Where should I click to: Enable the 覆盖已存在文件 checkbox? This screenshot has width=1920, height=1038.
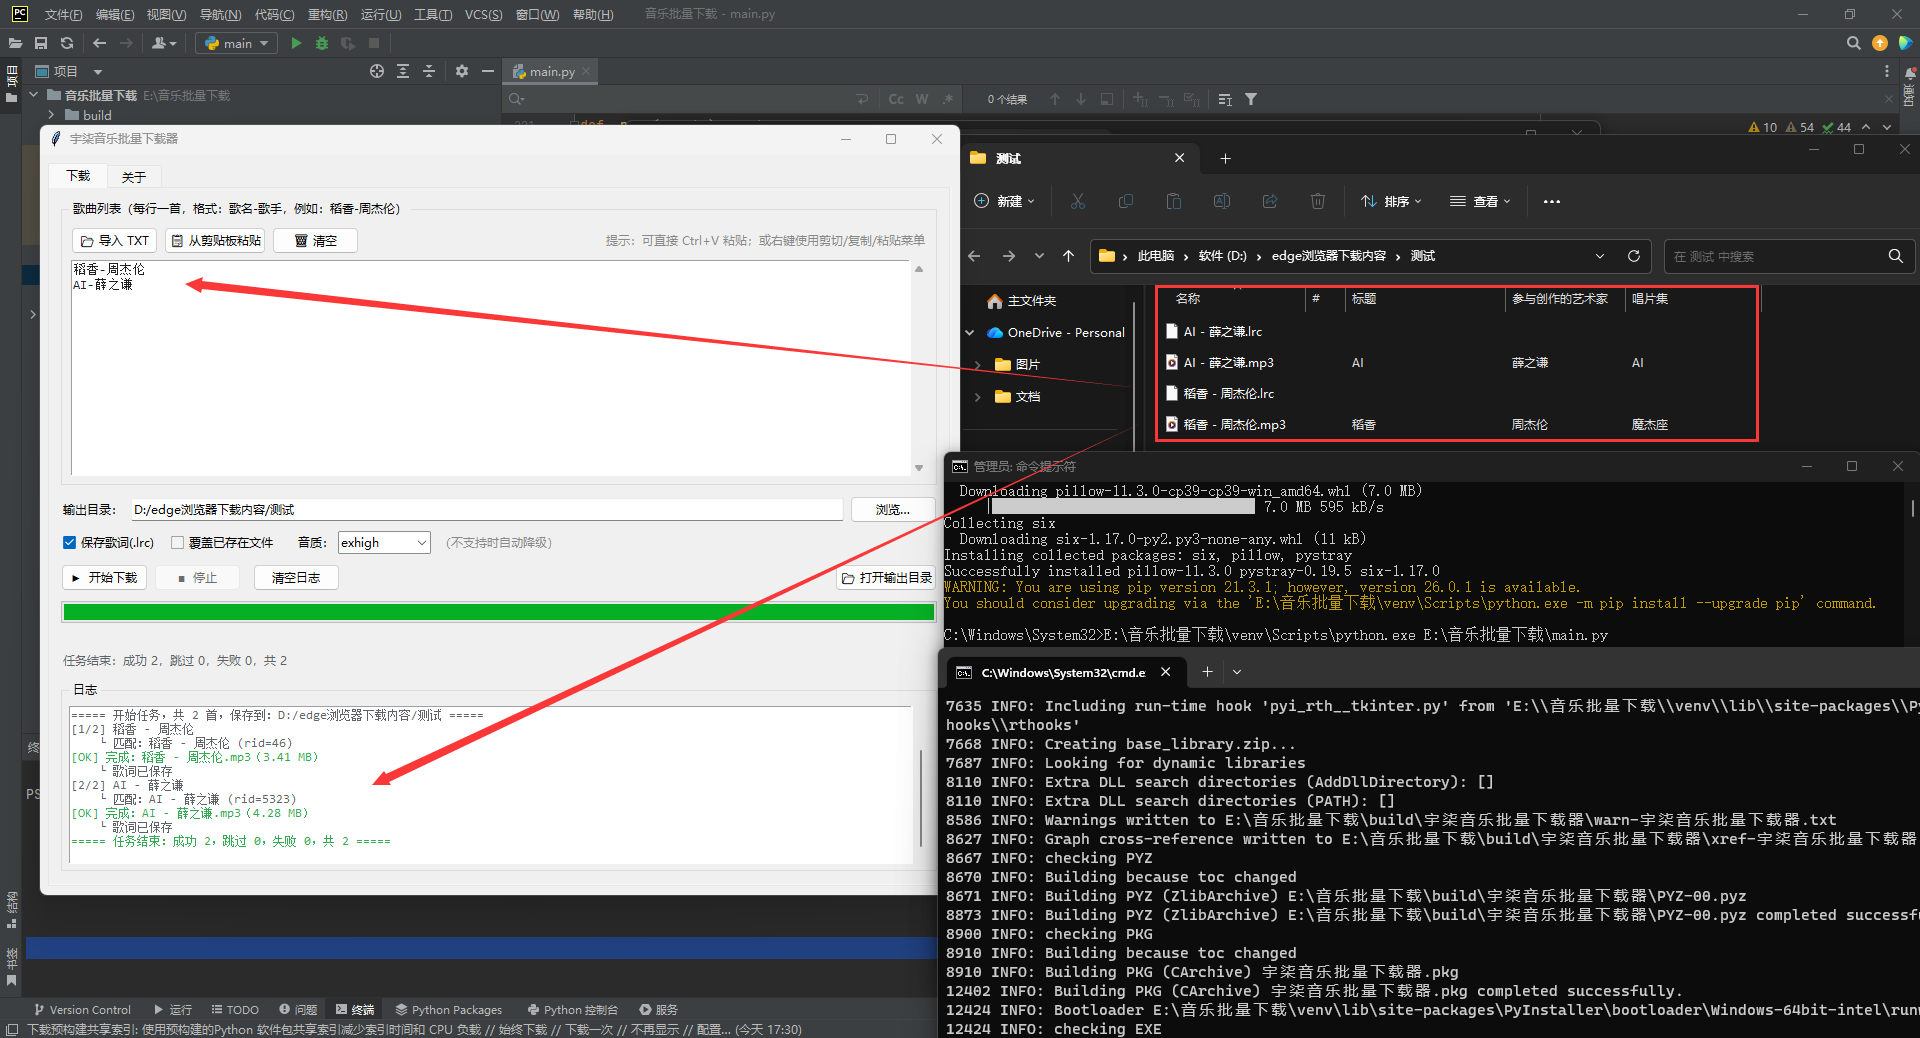pyautogui.click(x=177, y=543)
